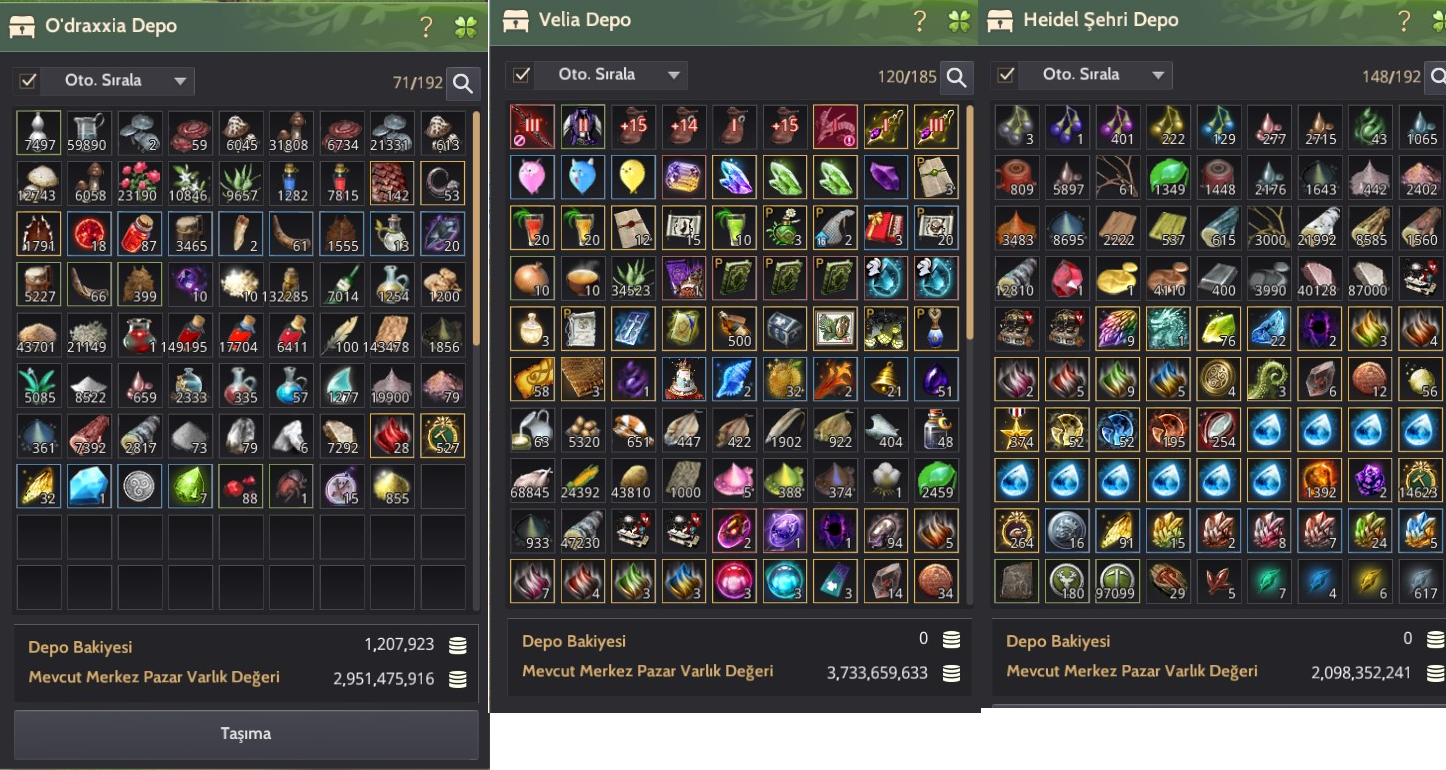The width and height of the screenshot is (1446, 770).
Task: Click the Taşıma button
Action: point(246,734)
